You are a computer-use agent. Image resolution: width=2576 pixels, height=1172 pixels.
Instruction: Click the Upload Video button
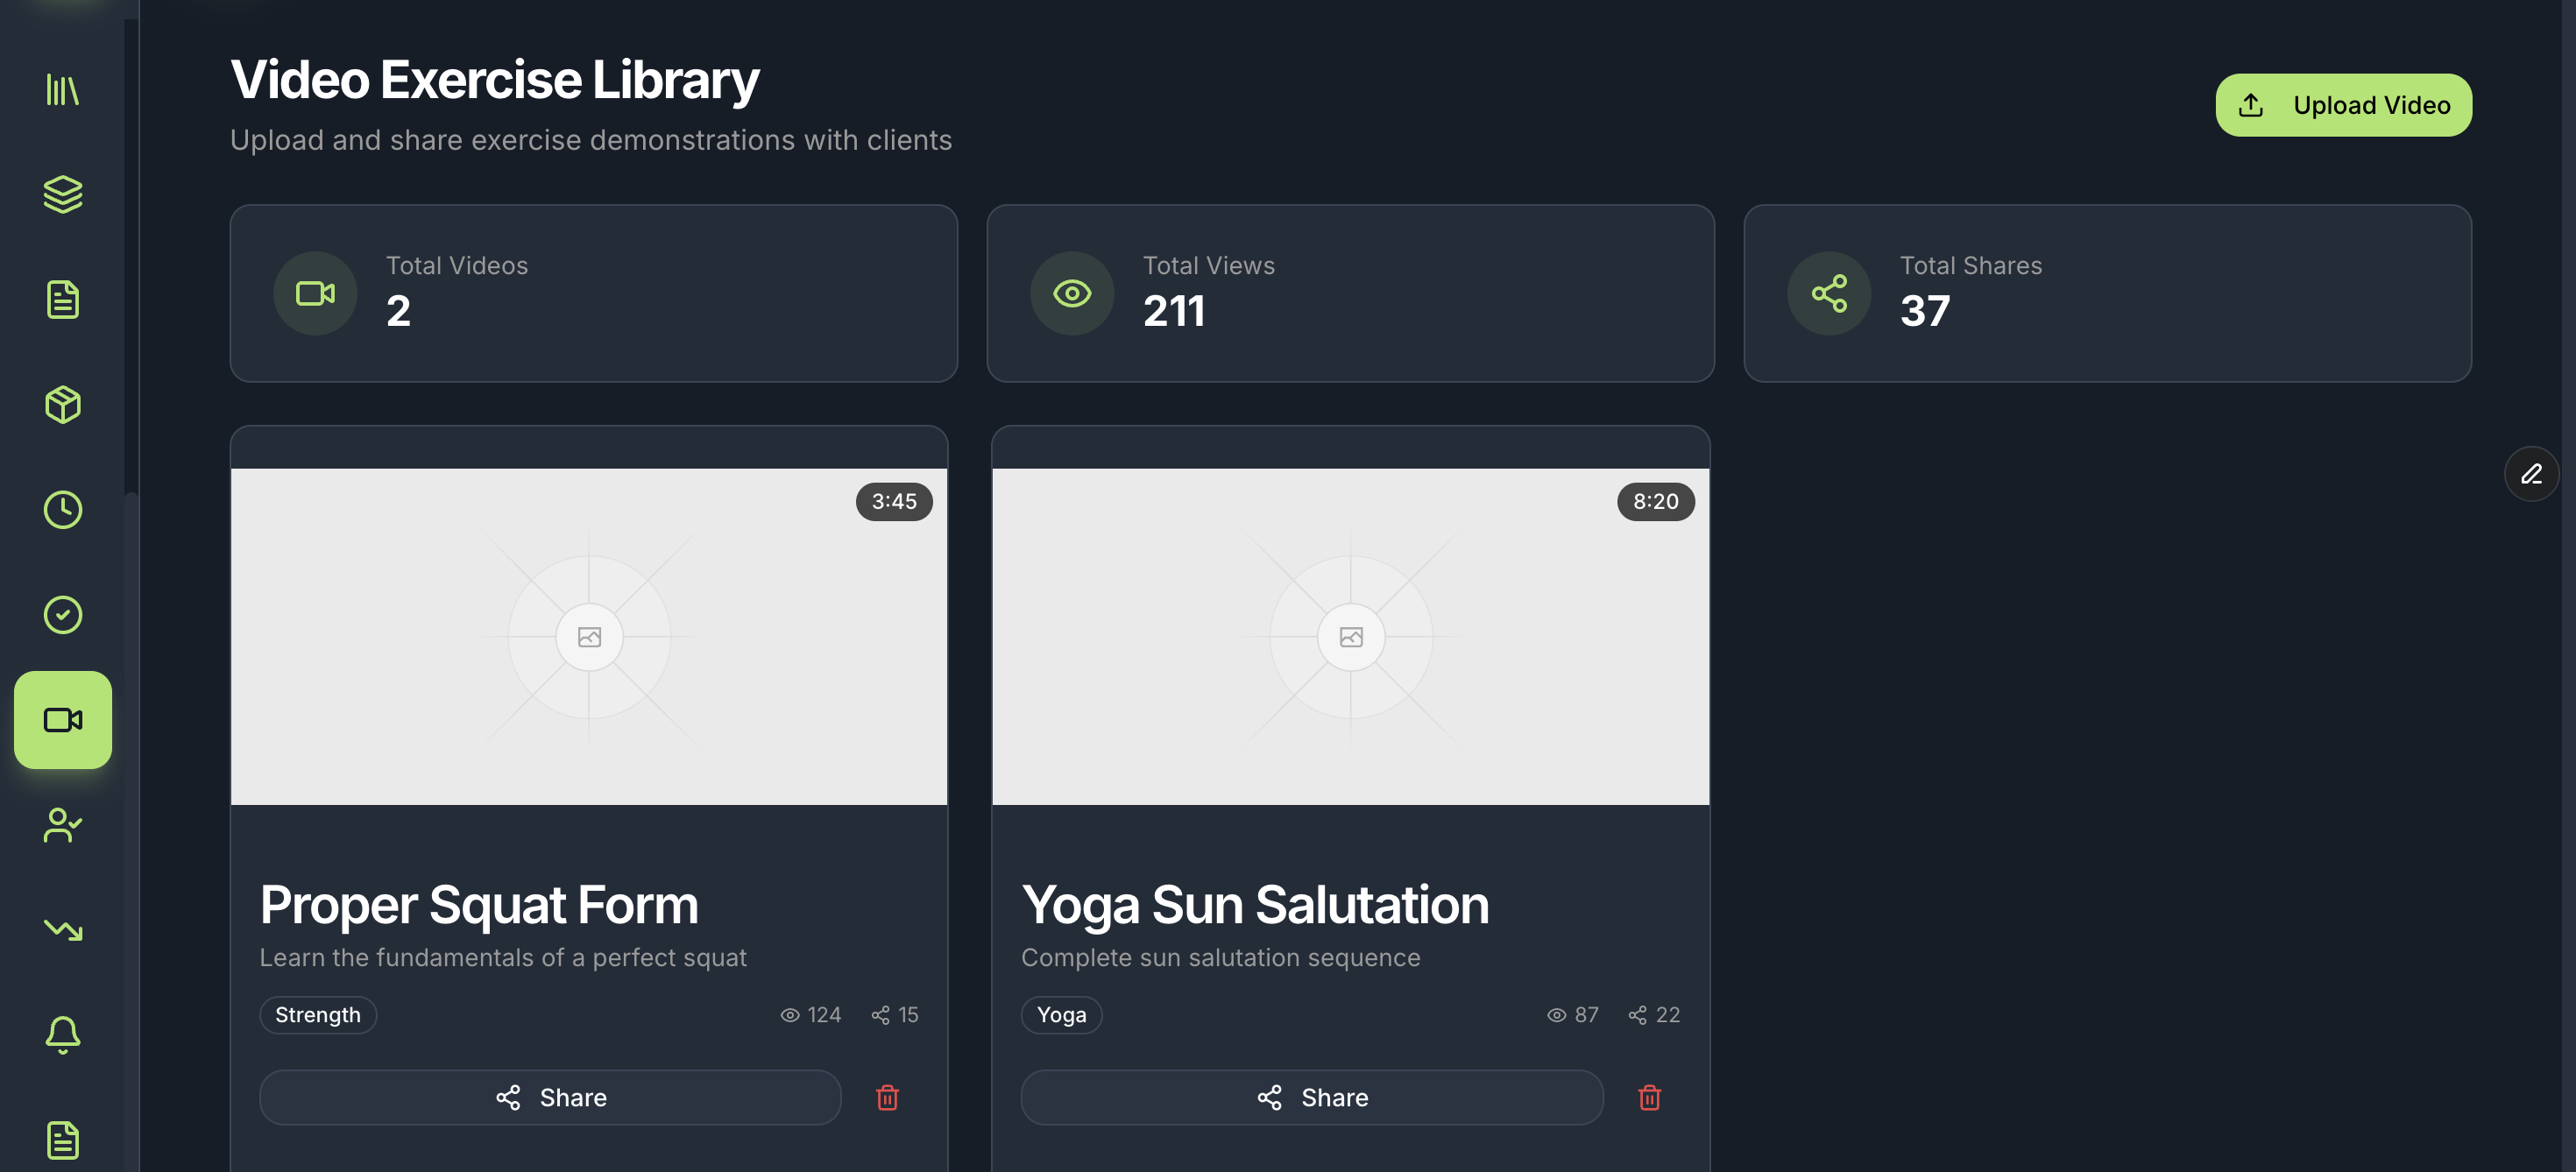pyautogui.click(x=2343, y=105)
